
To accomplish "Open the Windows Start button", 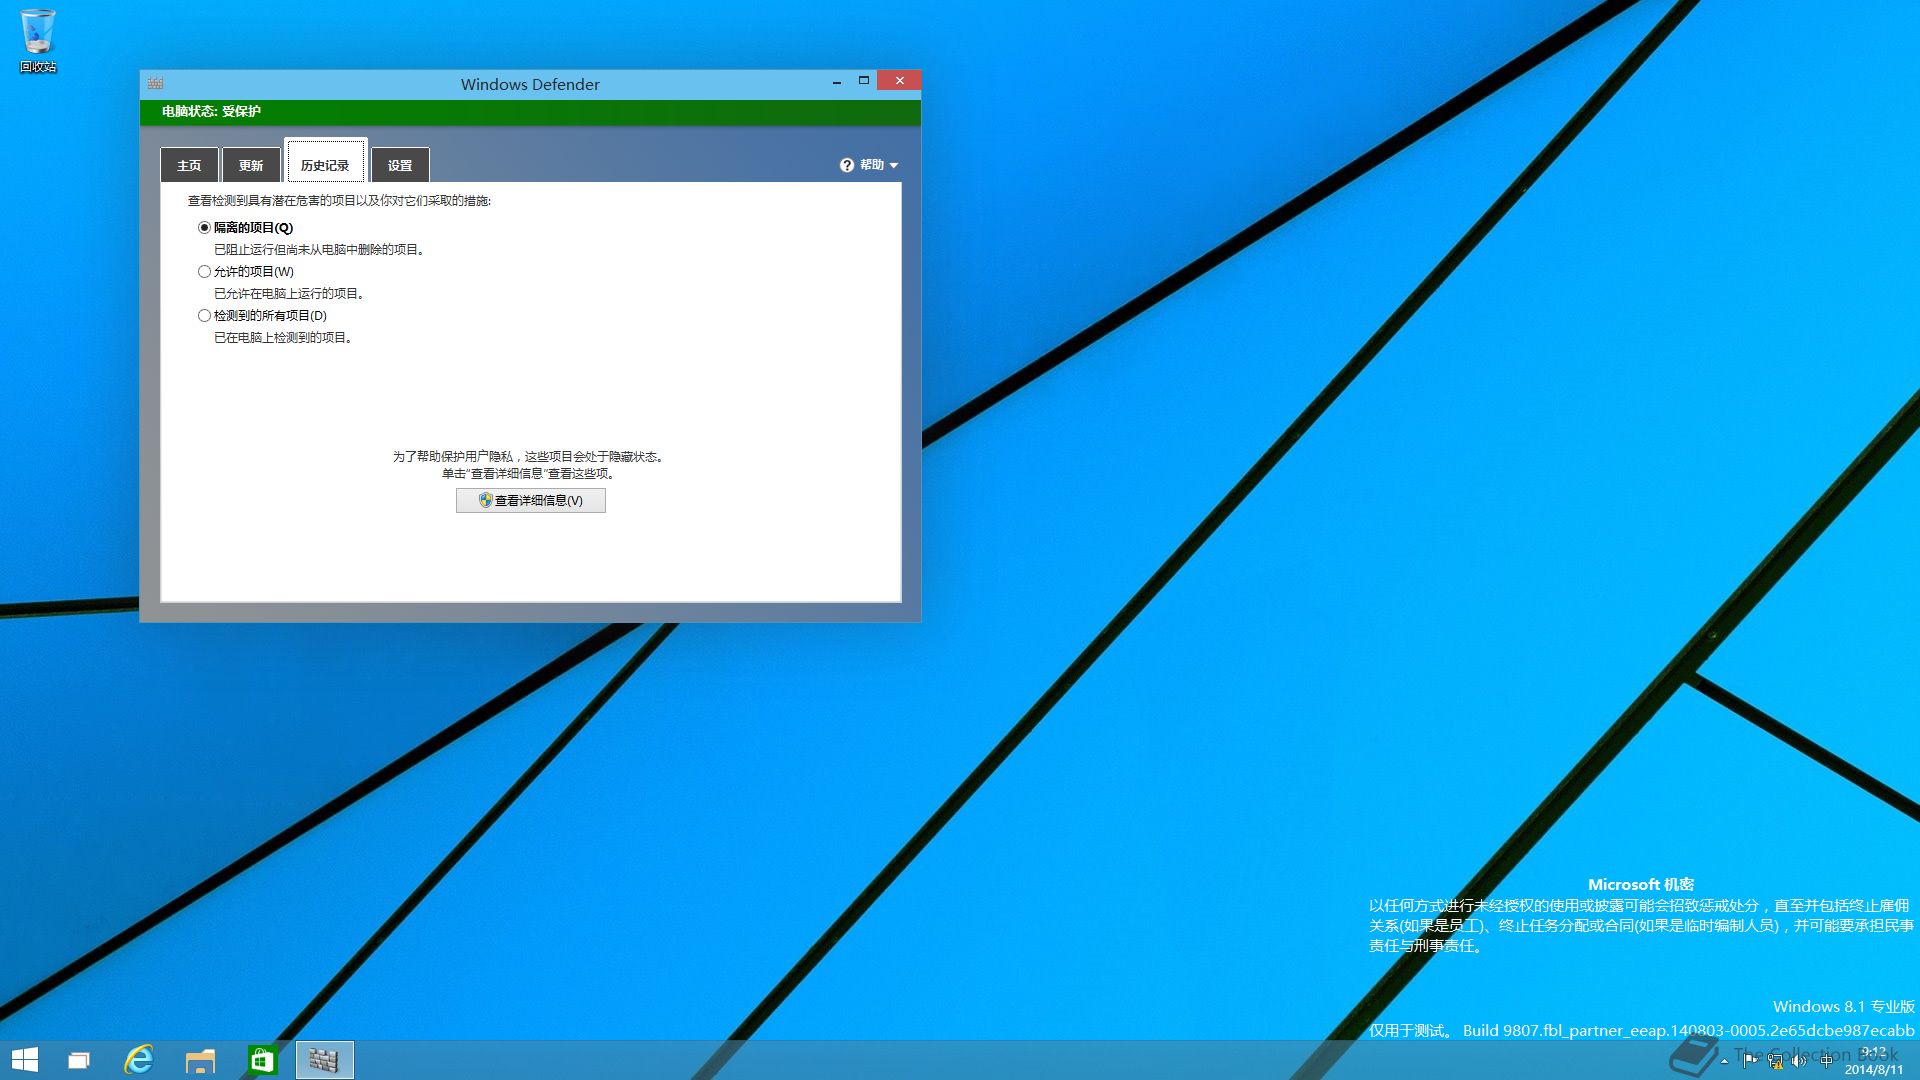I will click(25, 1060).
